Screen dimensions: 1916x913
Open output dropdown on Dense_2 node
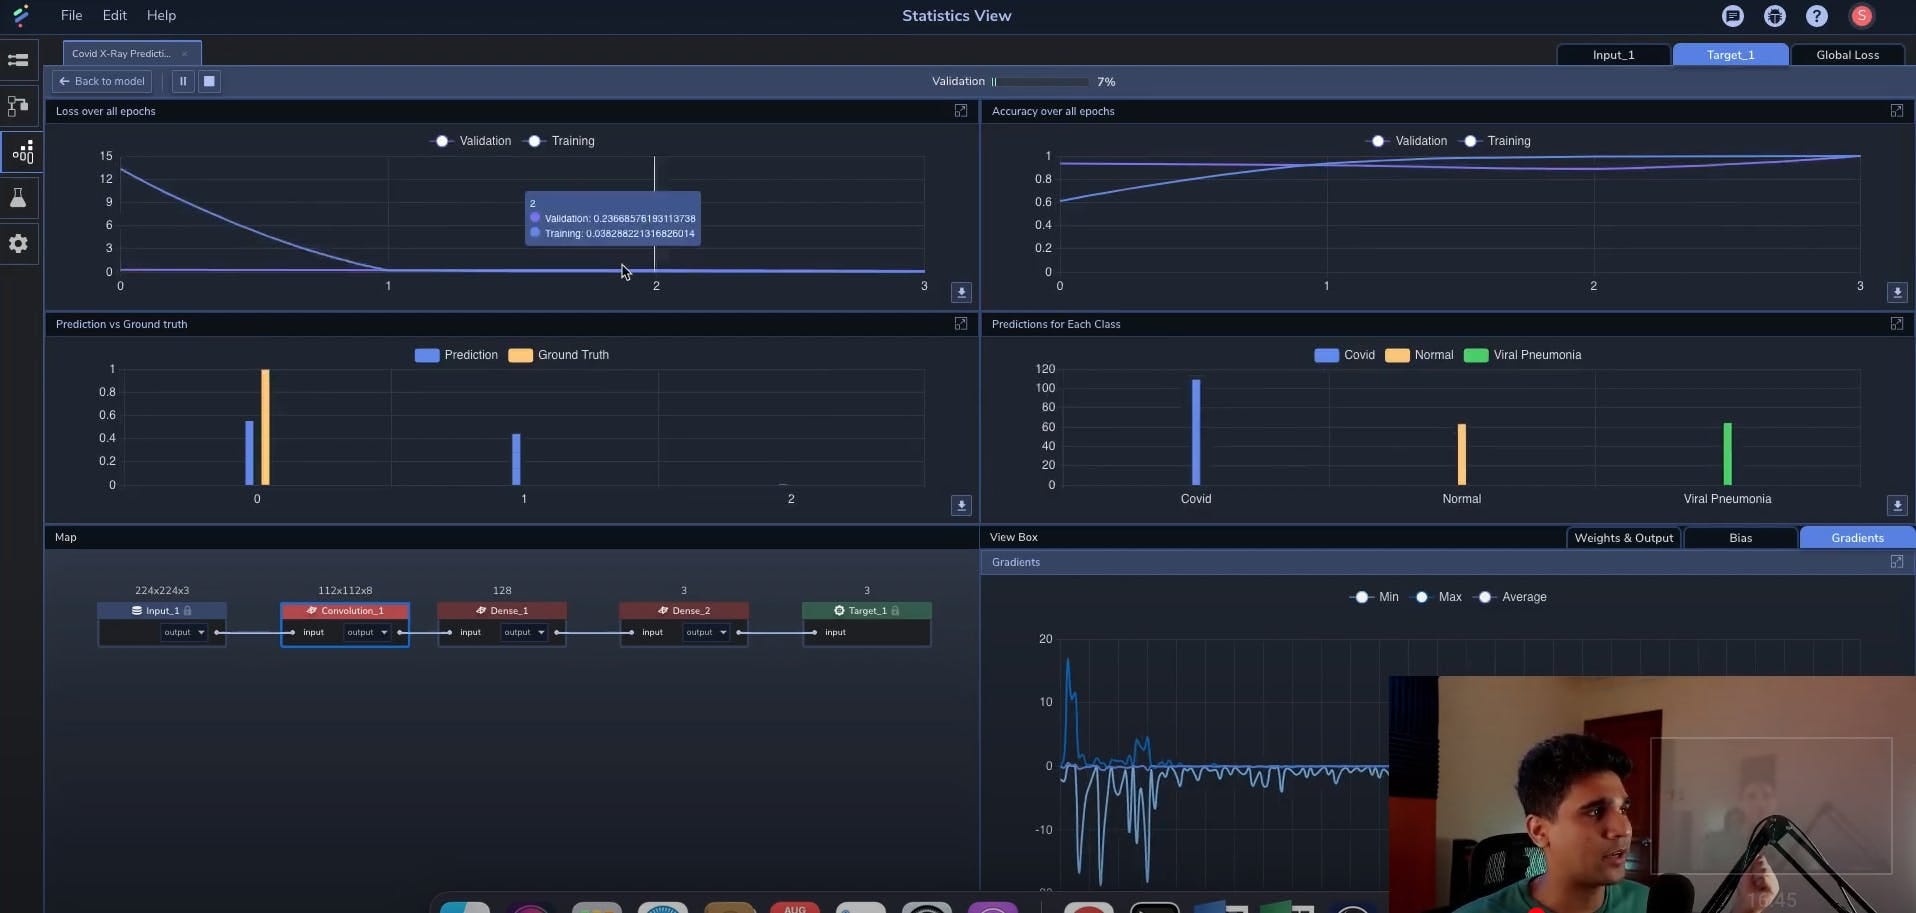point(706,632)
